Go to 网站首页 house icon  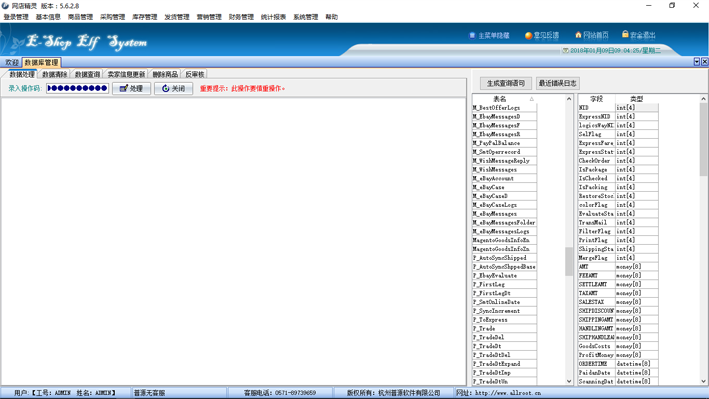(x=578, y=35)
